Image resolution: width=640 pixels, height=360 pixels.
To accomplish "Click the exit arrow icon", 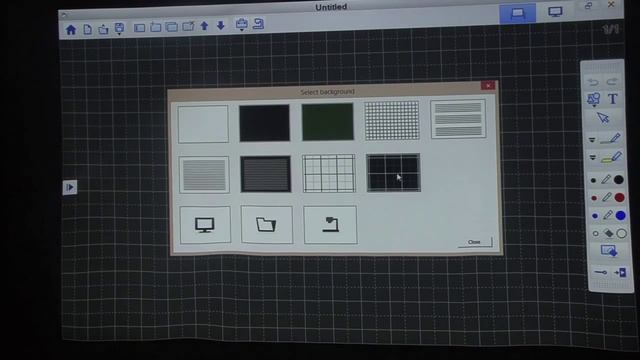I will click(620, 272).
